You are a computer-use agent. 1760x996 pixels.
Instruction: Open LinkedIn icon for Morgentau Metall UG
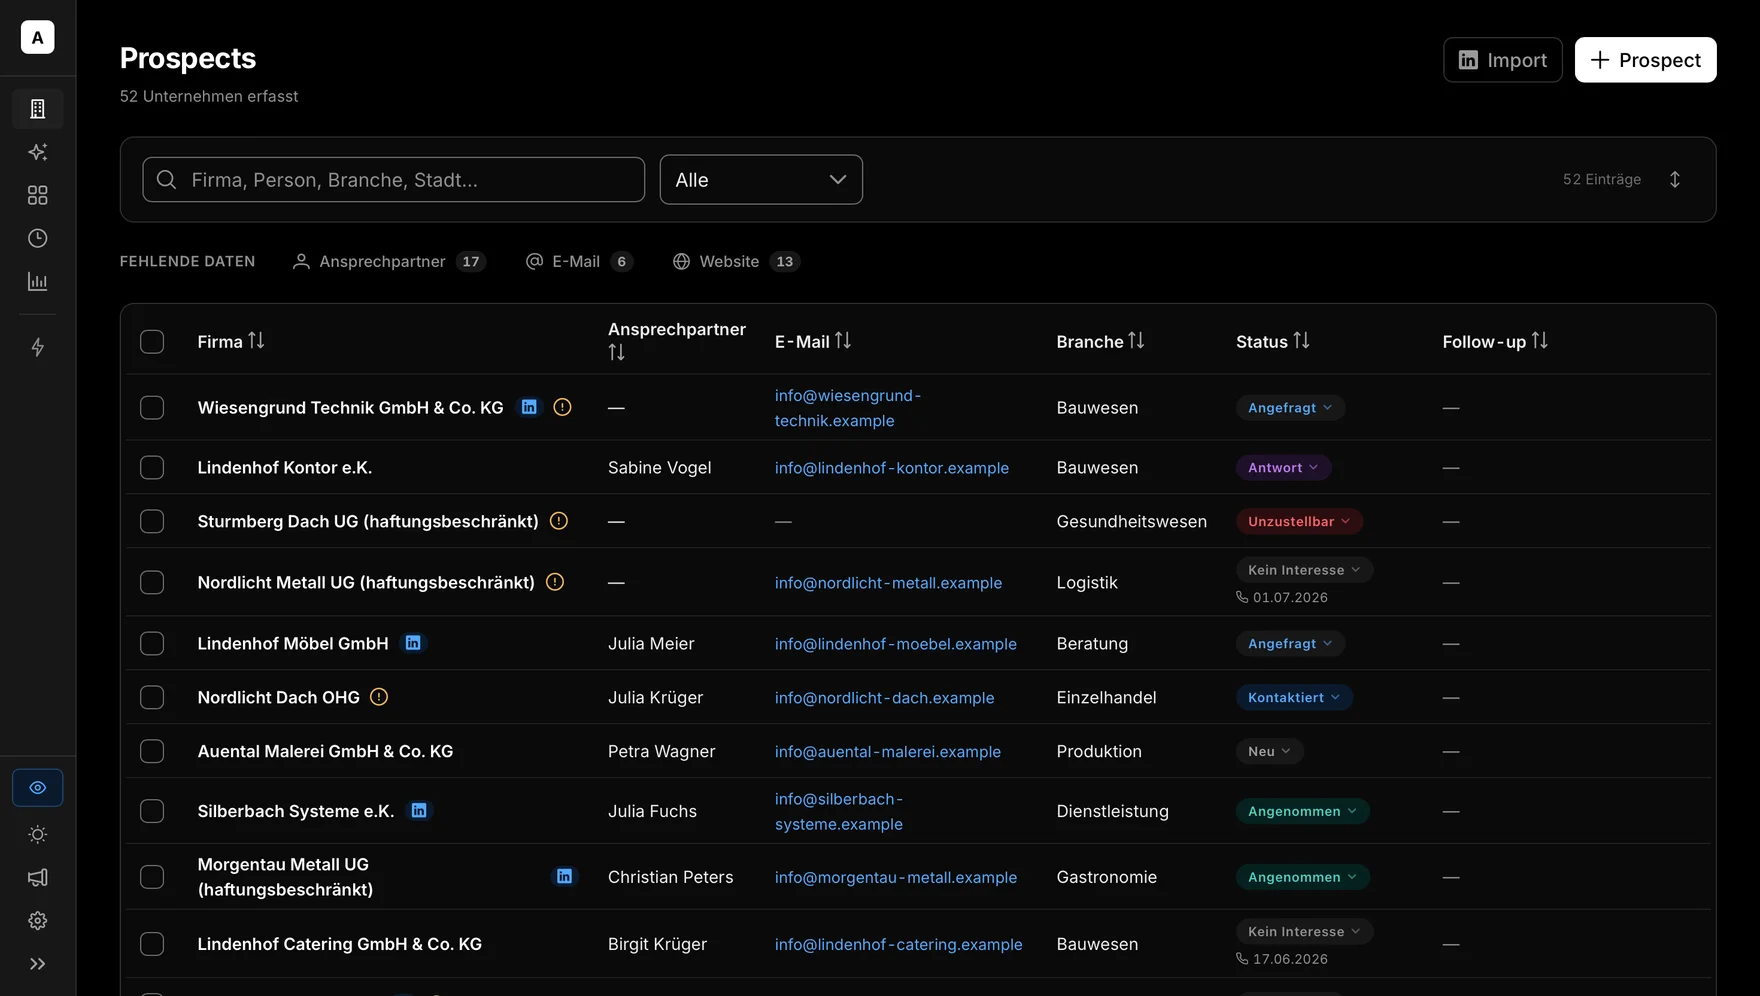(565, 876)
